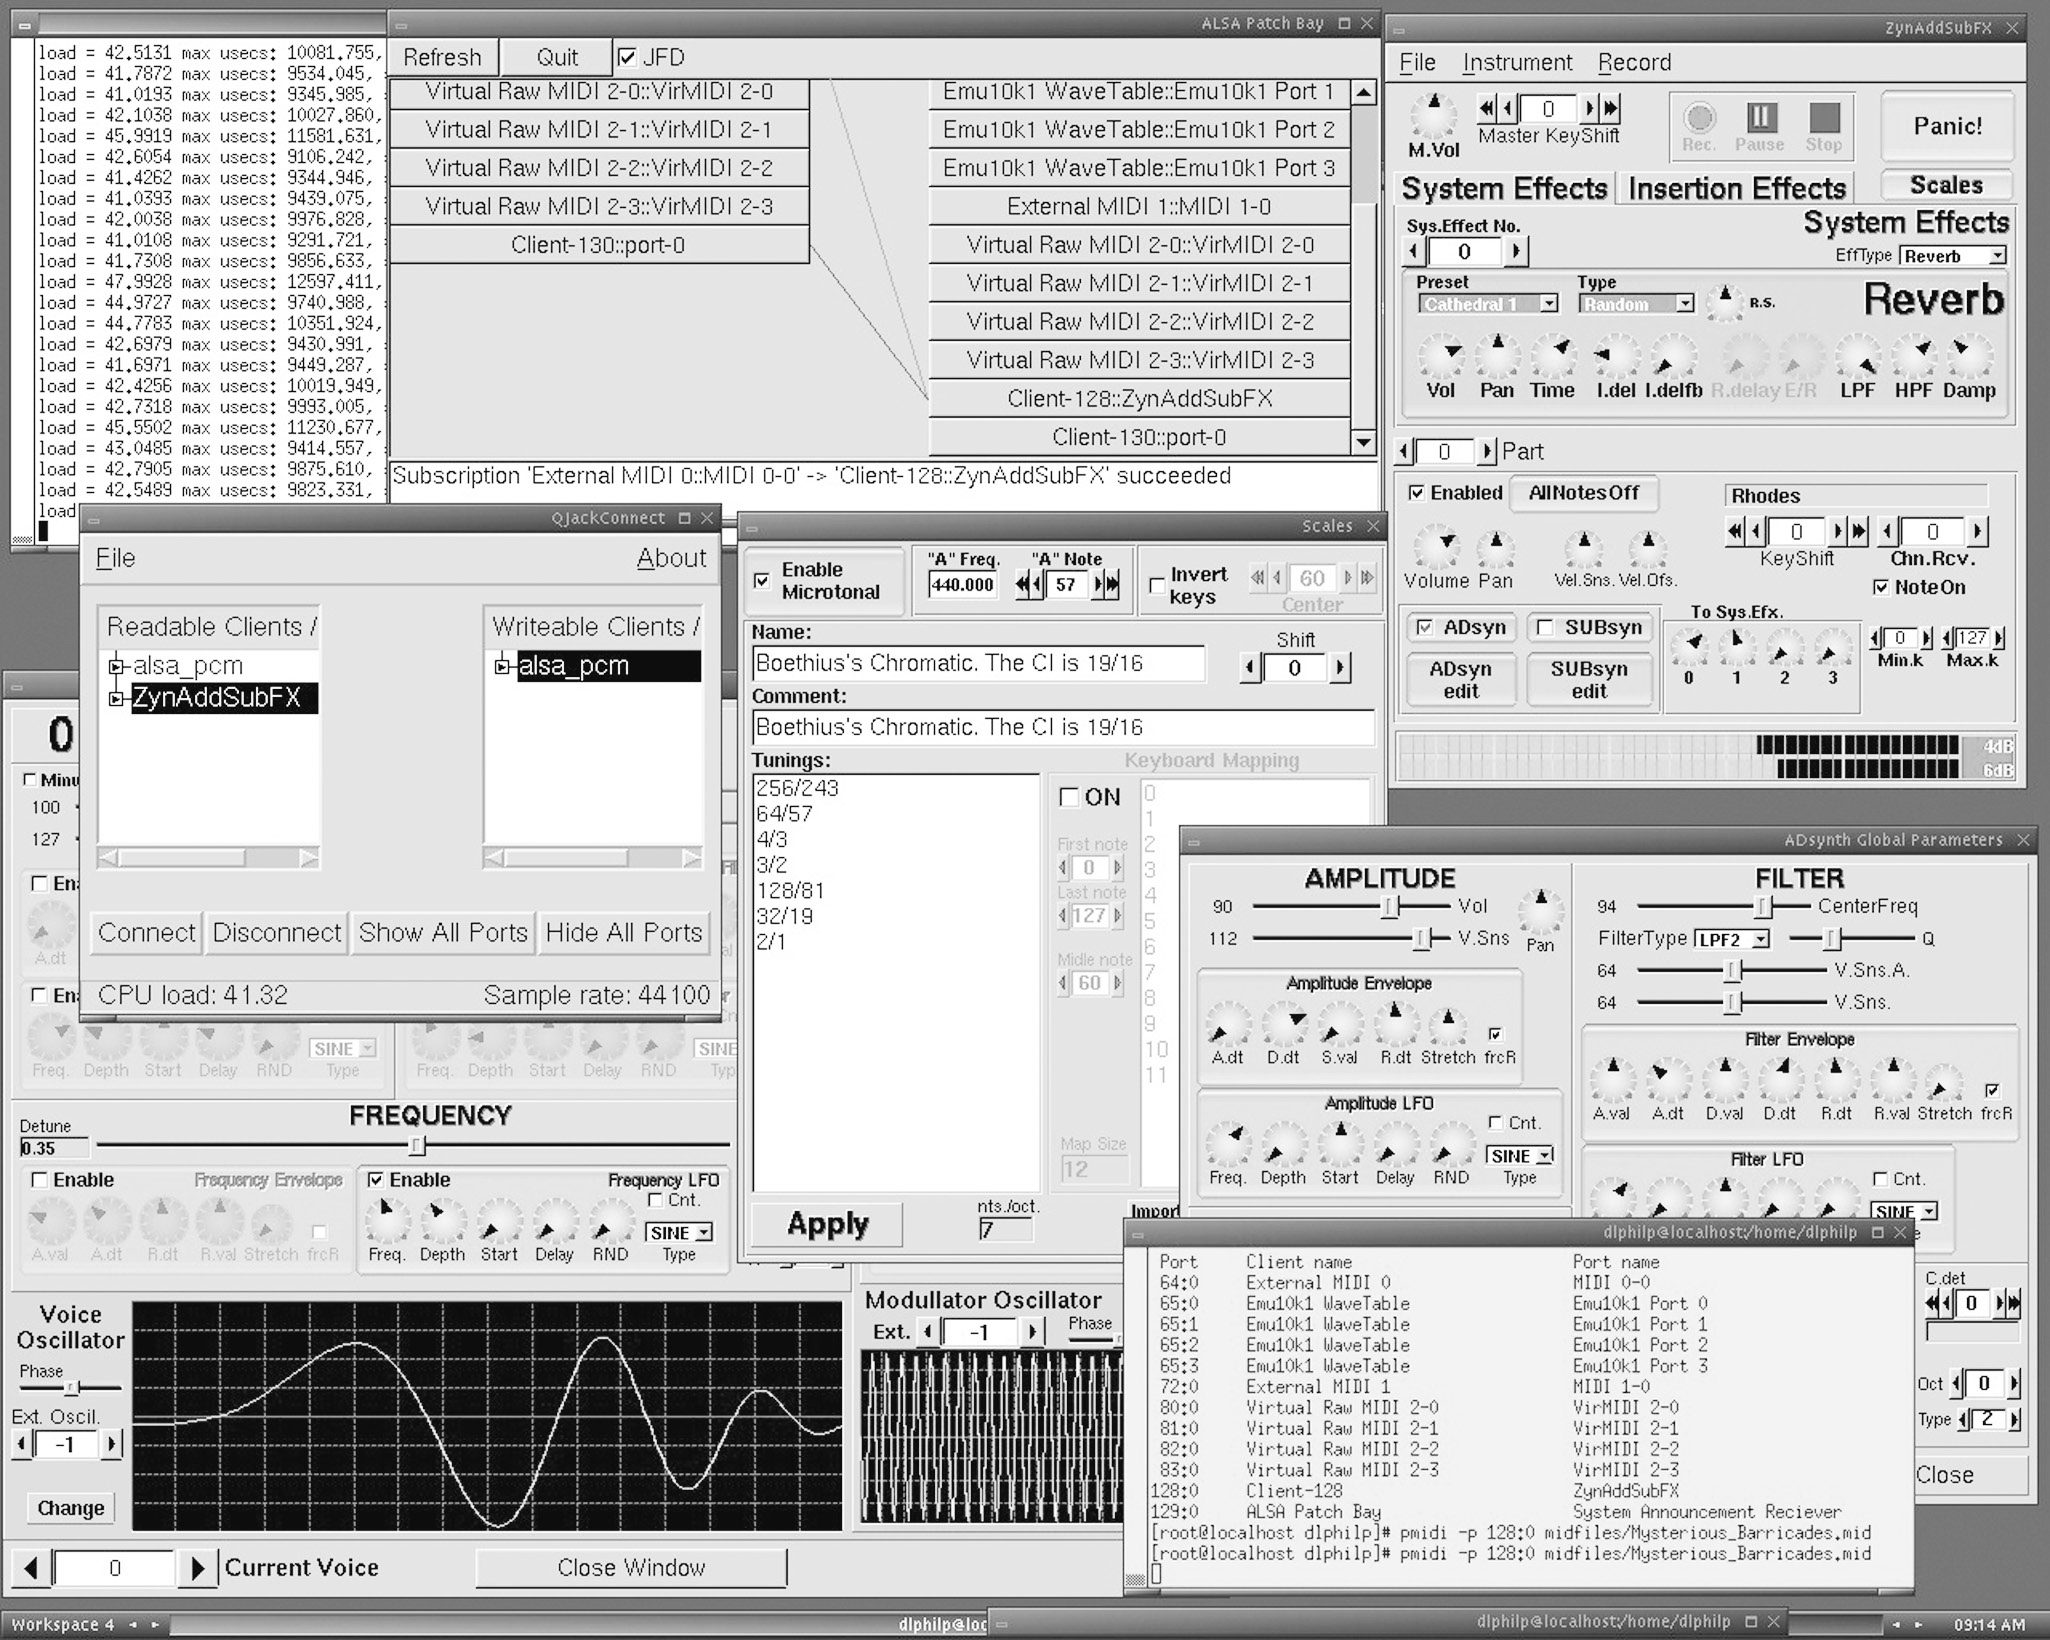
Task: Click the Amplitude LFO Depth knob
Action: (x=1284, y=1145)
